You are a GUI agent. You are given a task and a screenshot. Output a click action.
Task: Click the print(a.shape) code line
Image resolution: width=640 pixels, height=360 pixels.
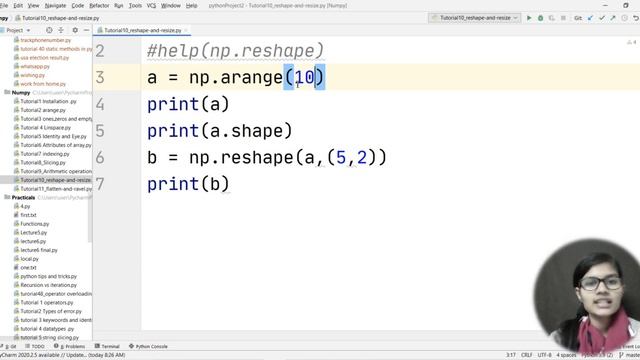click(220, 131)
